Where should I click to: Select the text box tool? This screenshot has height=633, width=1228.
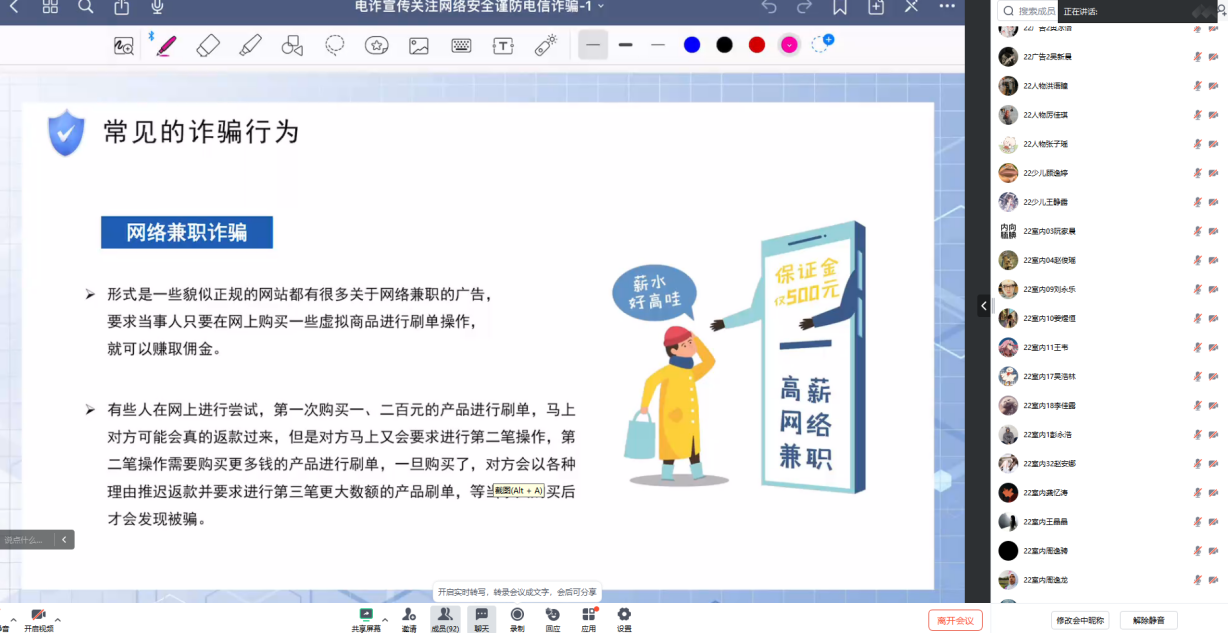pyautogui.click(x=502, y=45)
